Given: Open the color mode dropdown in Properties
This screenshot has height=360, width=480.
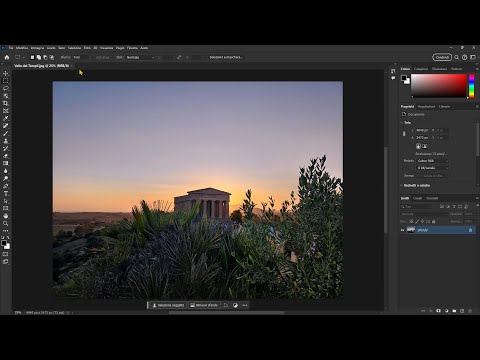Looking at the screenshot, I should pyautogui.click(x=433, y=161).
